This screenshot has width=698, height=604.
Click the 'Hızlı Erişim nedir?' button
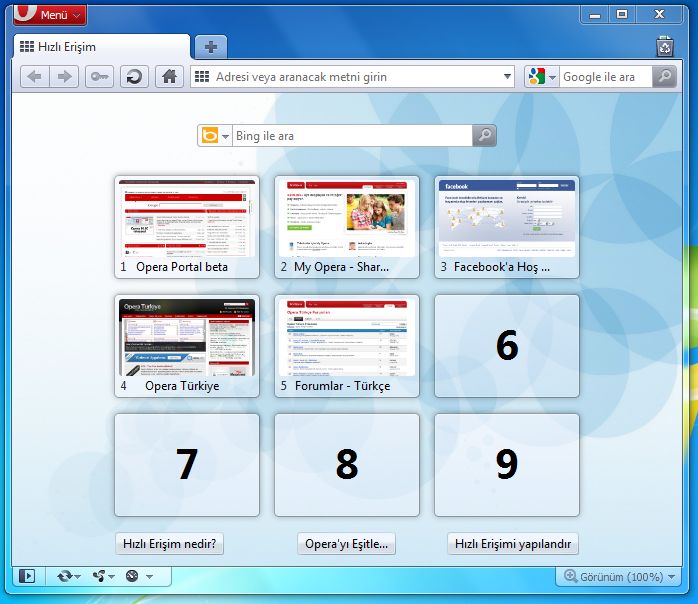point(170,544)
